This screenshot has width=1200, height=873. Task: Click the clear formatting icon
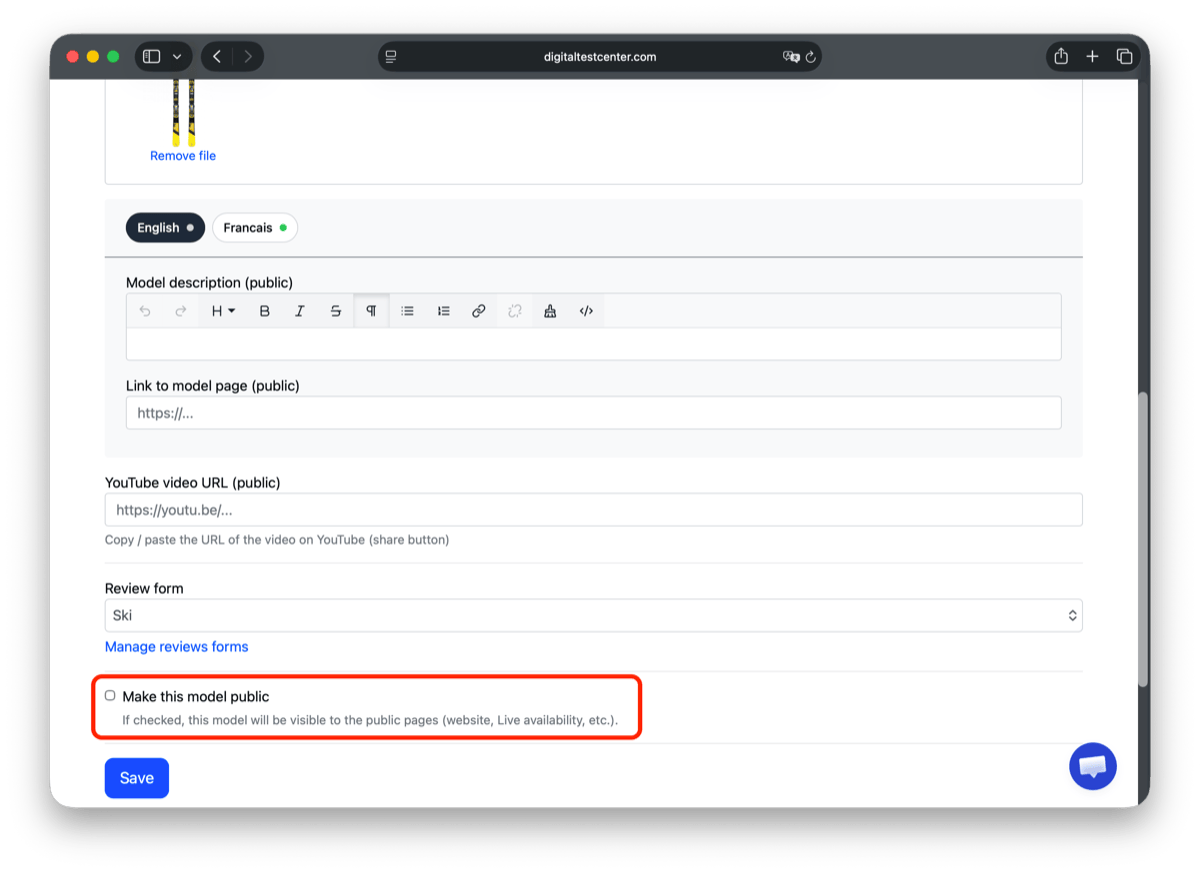coord(550,311)
